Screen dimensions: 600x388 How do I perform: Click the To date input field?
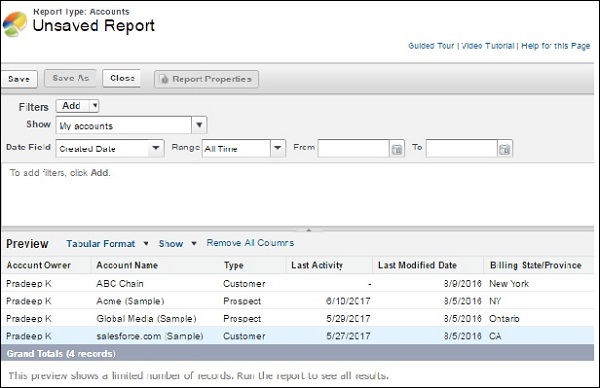tap(461, 148)
